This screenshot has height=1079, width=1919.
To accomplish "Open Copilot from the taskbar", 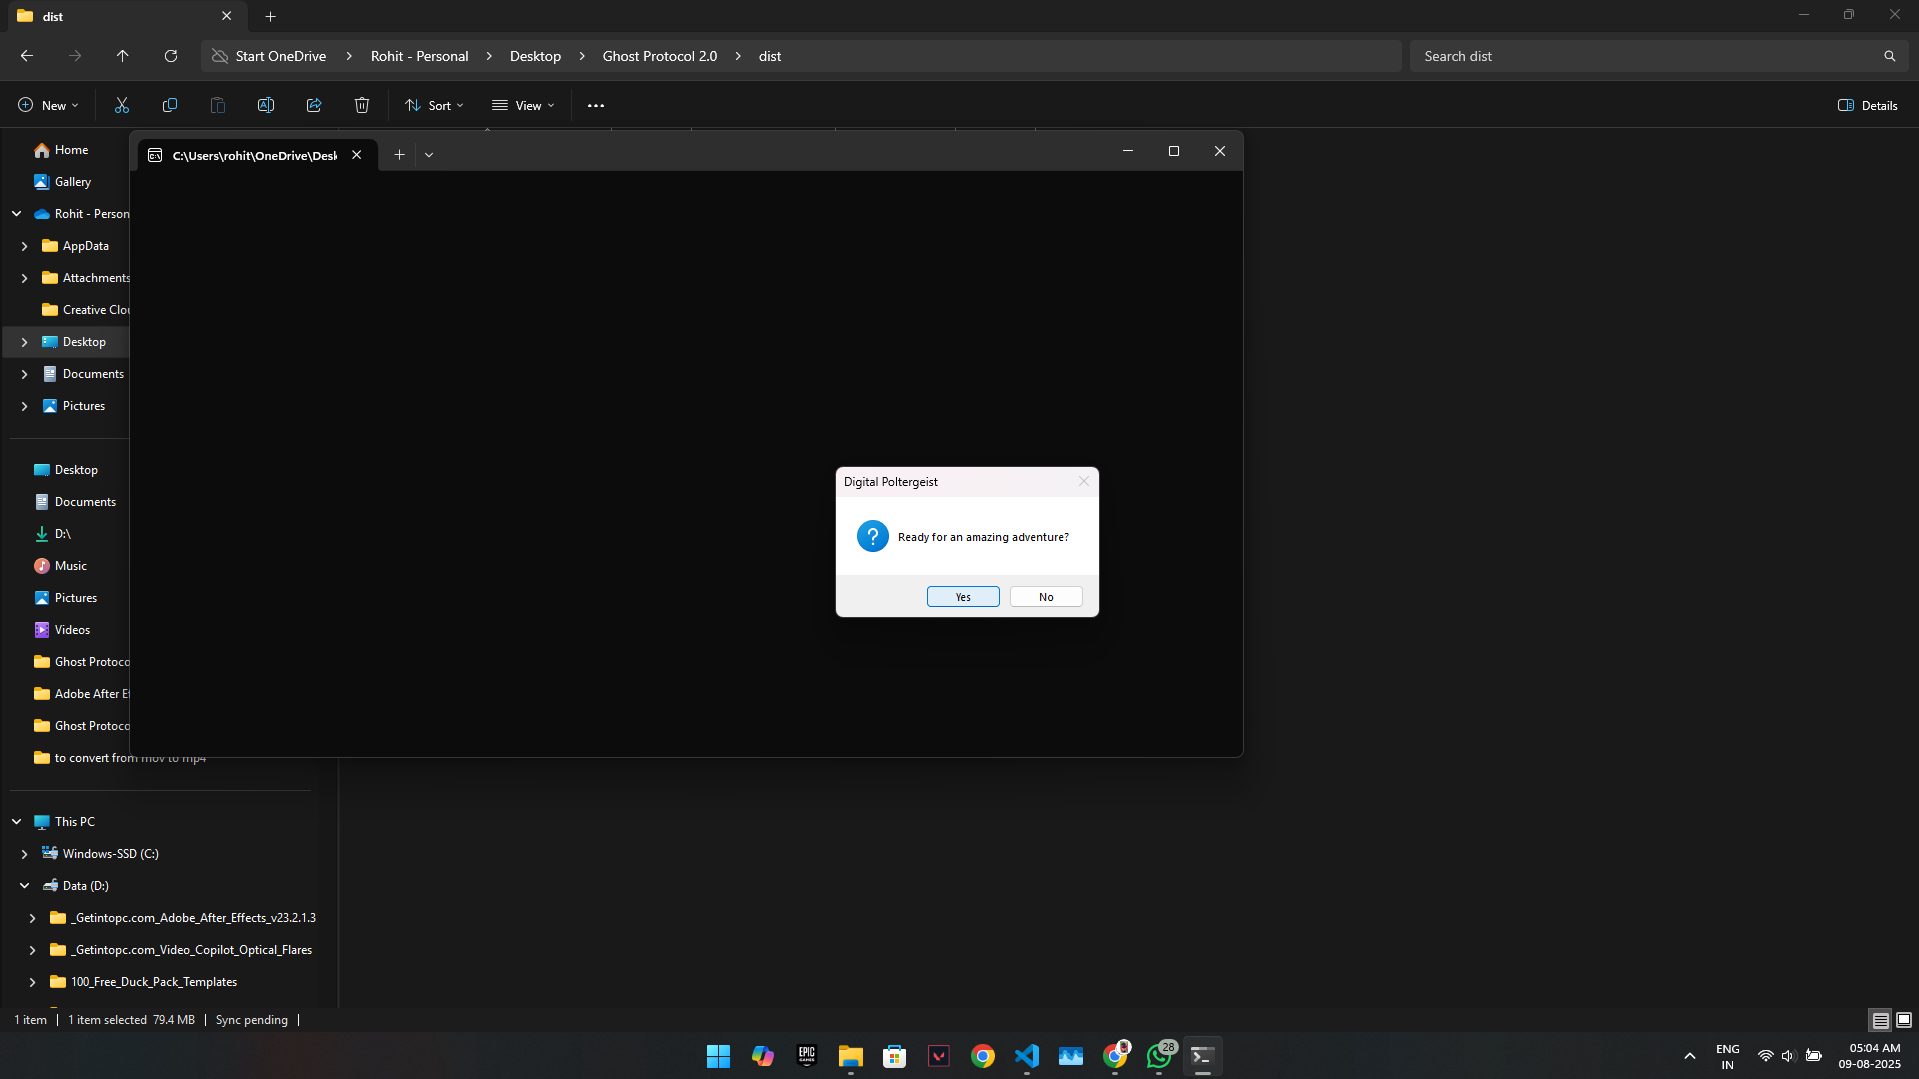I will pyautogui.click(x=763, y=1056).
